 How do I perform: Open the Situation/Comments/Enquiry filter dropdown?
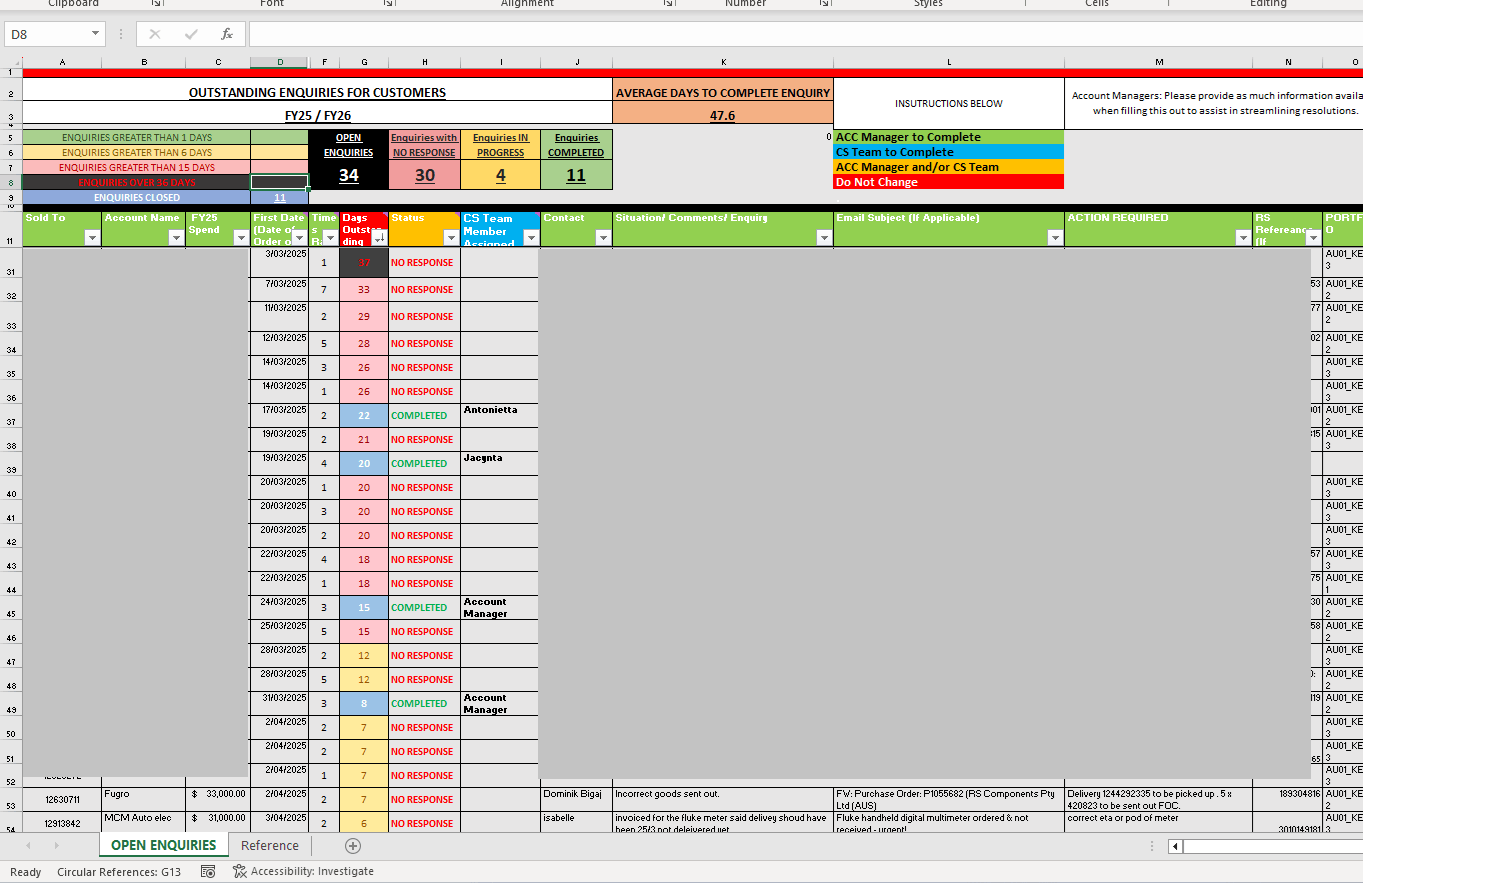point(824,238)
